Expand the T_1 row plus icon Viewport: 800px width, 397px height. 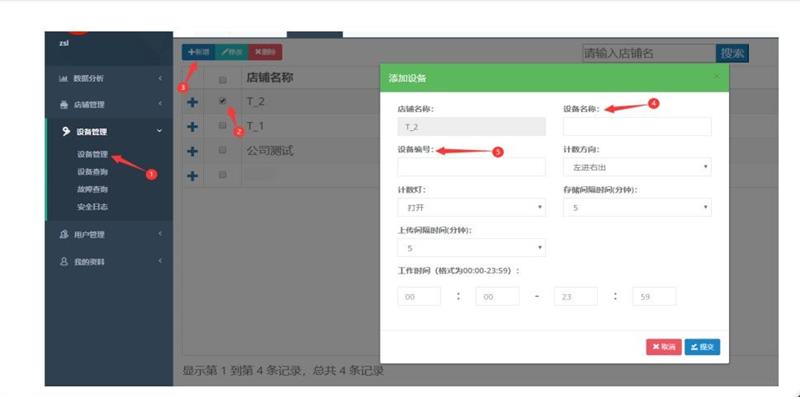tap(192, 126)
